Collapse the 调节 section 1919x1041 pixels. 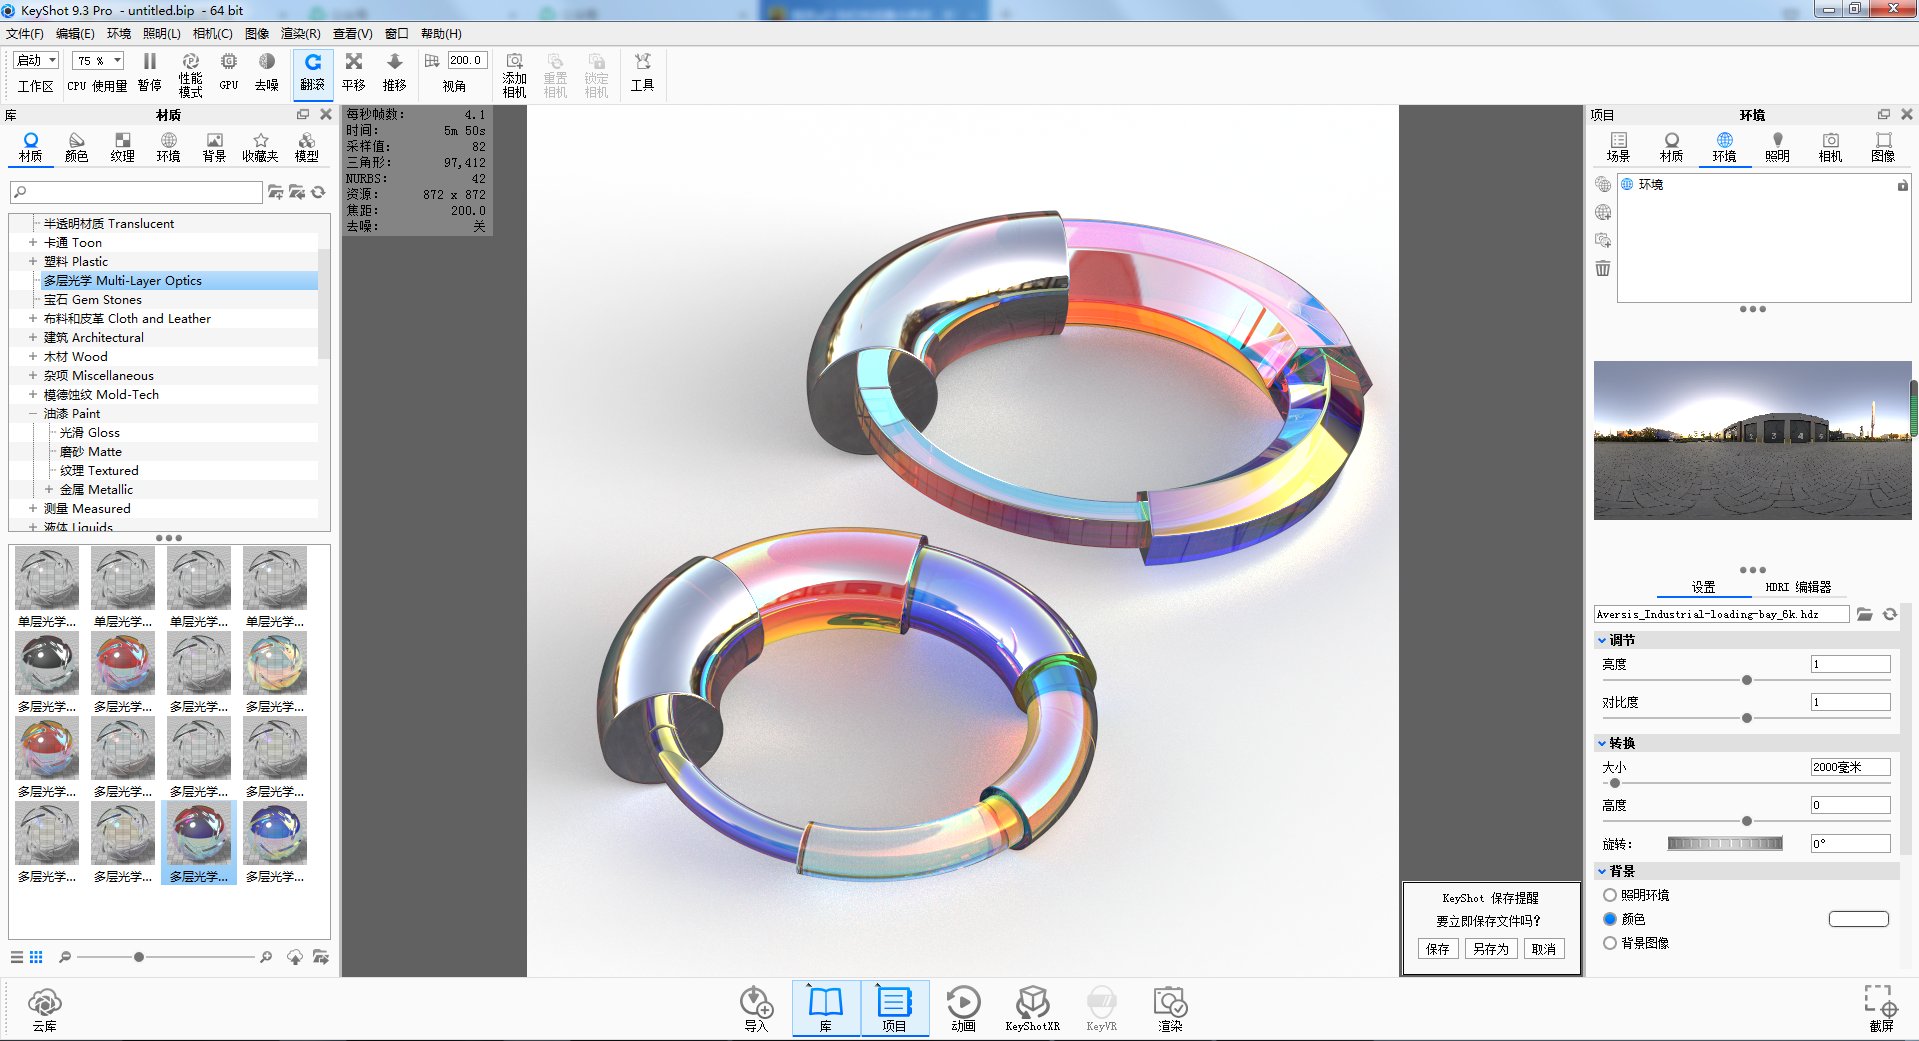tap(1602, 640)
